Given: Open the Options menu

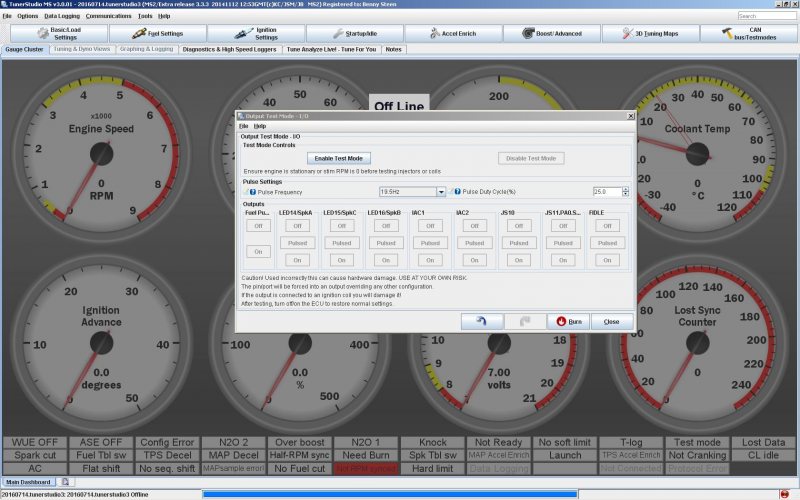Looking at the screenshot, I should (x=28, y=16).
